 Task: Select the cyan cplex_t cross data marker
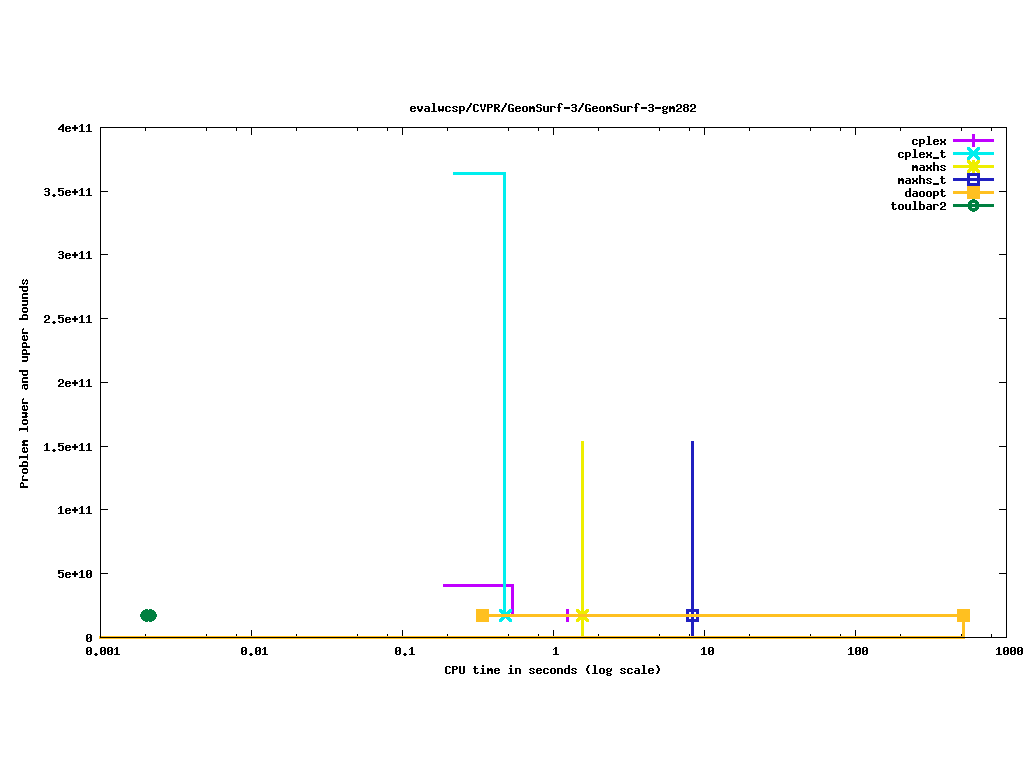coord(505,615)
